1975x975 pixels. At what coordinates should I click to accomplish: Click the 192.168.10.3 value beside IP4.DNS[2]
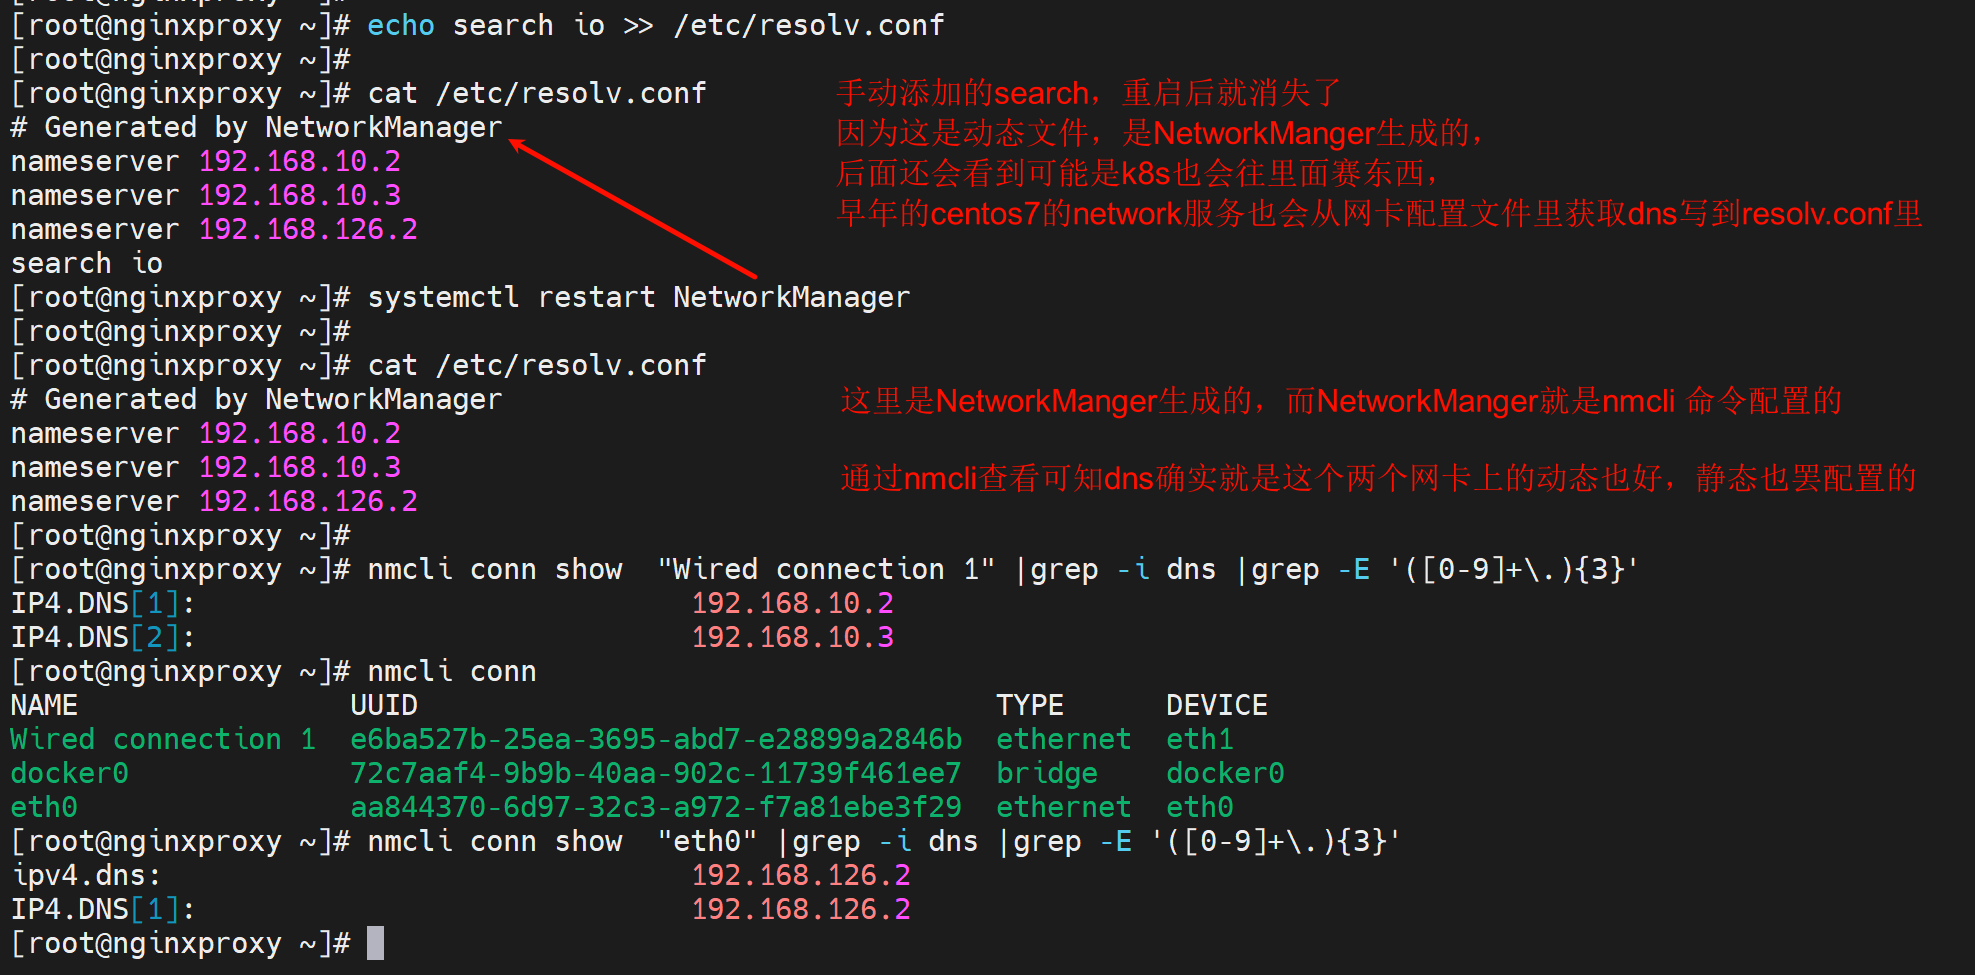(792, 638)
